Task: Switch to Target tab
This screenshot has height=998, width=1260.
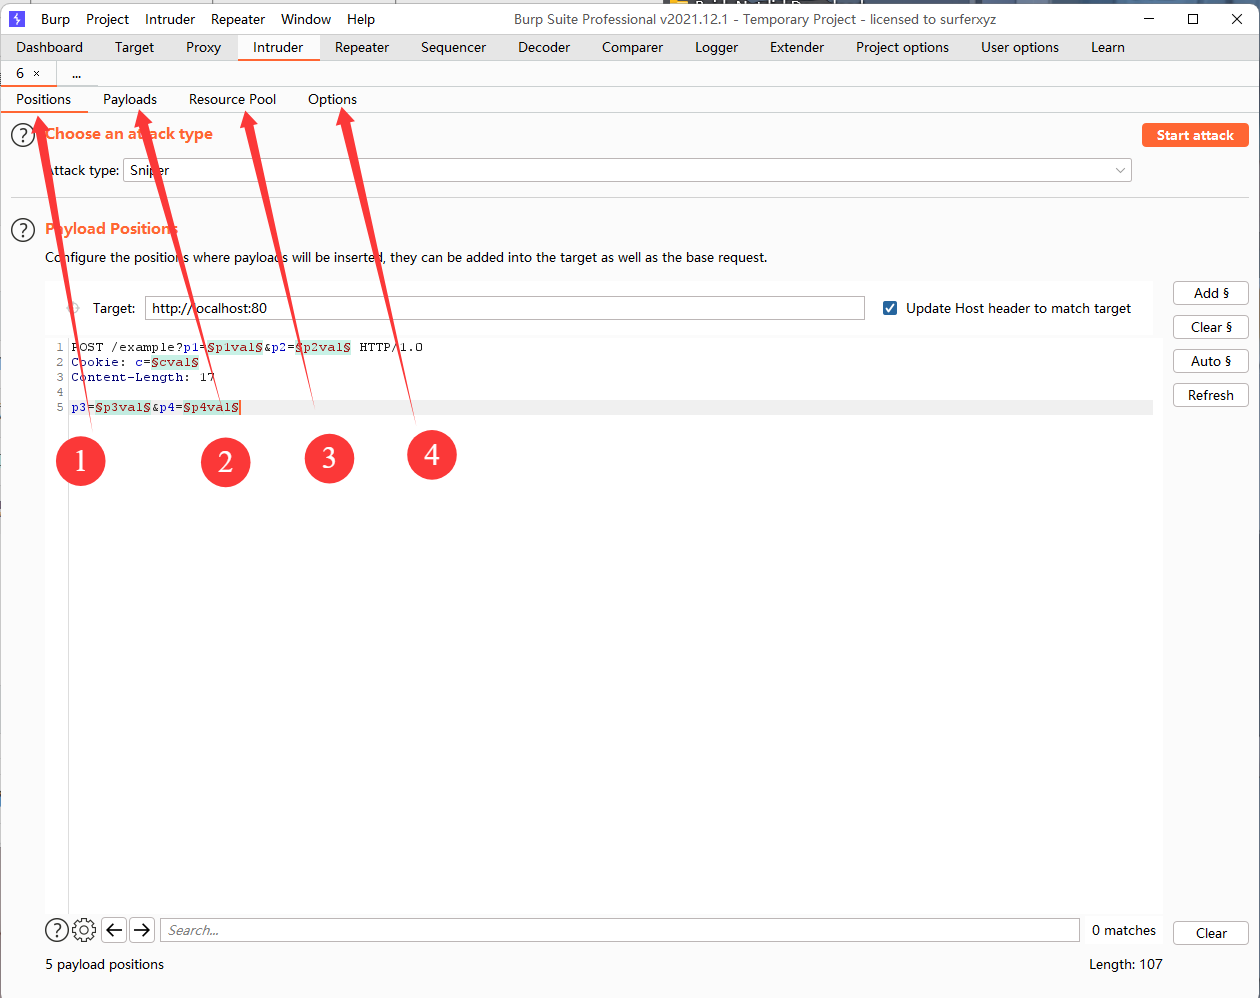Action: [134, 47]
